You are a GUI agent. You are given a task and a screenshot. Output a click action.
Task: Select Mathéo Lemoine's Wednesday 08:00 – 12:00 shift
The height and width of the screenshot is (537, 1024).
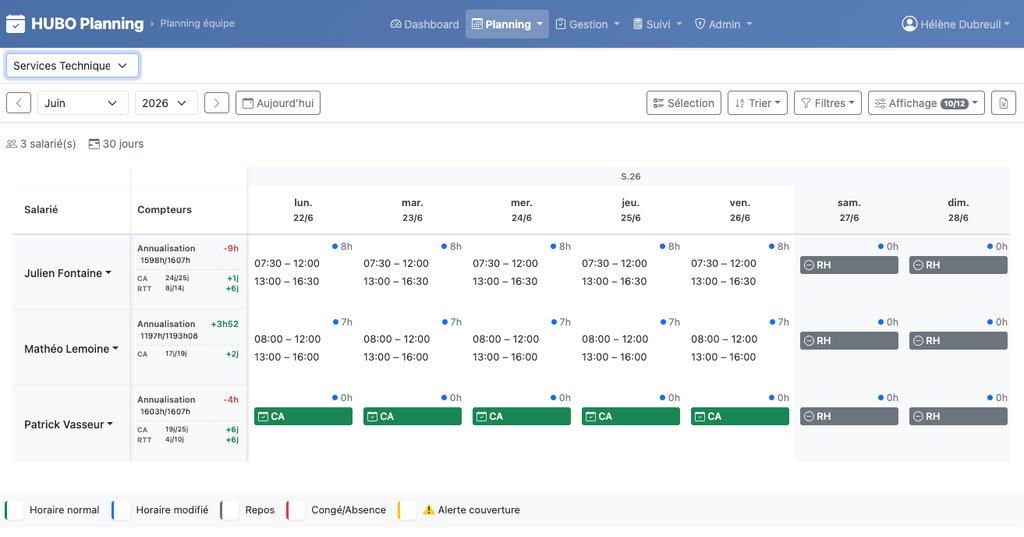(505, 339)
